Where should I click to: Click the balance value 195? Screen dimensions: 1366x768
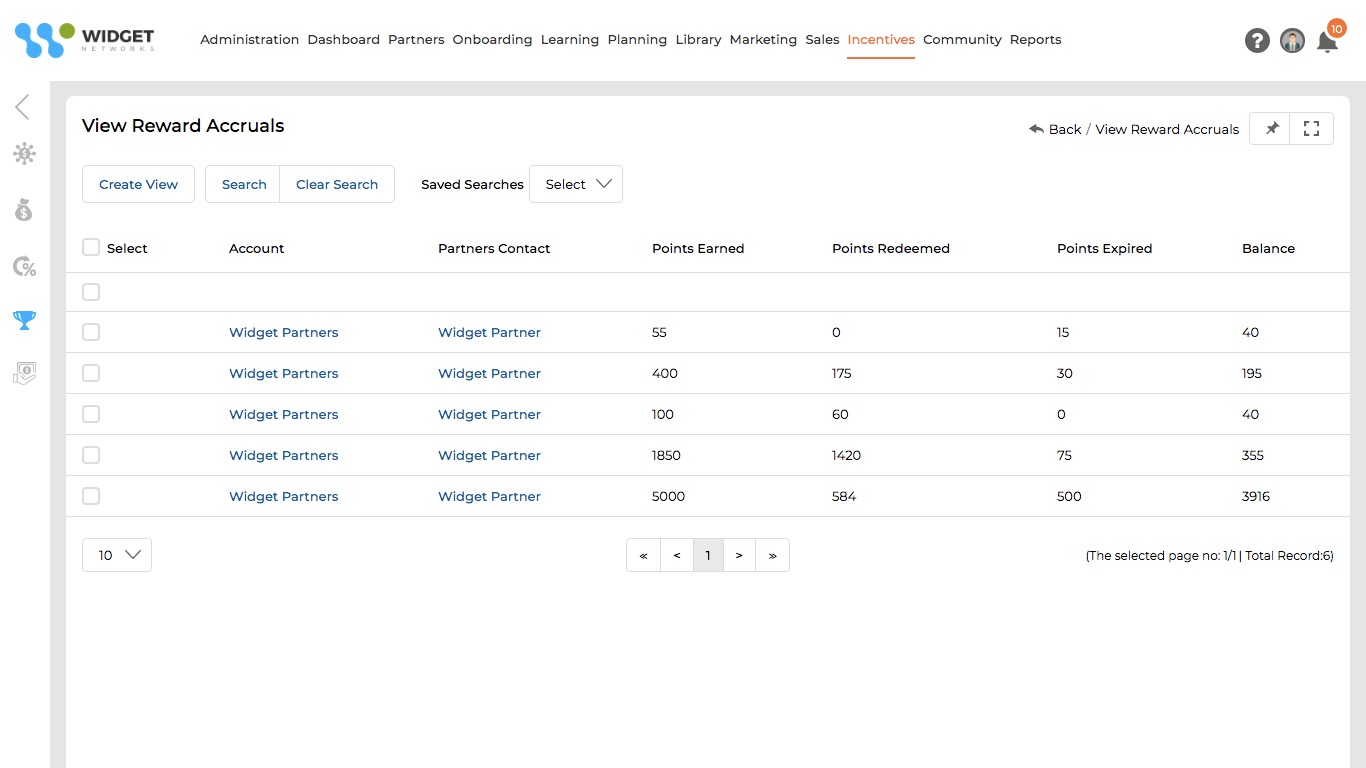pos(1252,373)
